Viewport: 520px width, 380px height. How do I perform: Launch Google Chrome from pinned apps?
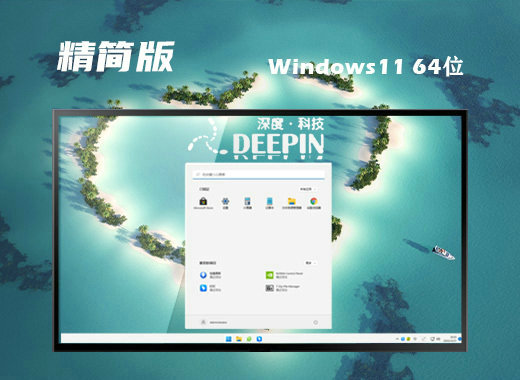click(x=314, y=203)
